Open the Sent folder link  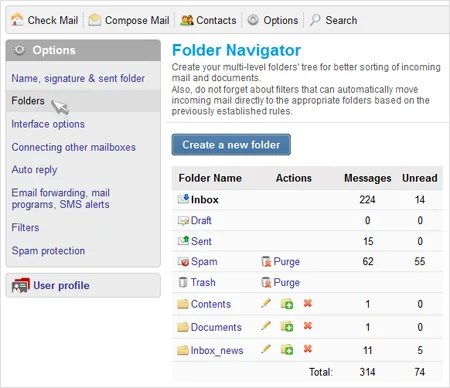click(x=201, y=241)
